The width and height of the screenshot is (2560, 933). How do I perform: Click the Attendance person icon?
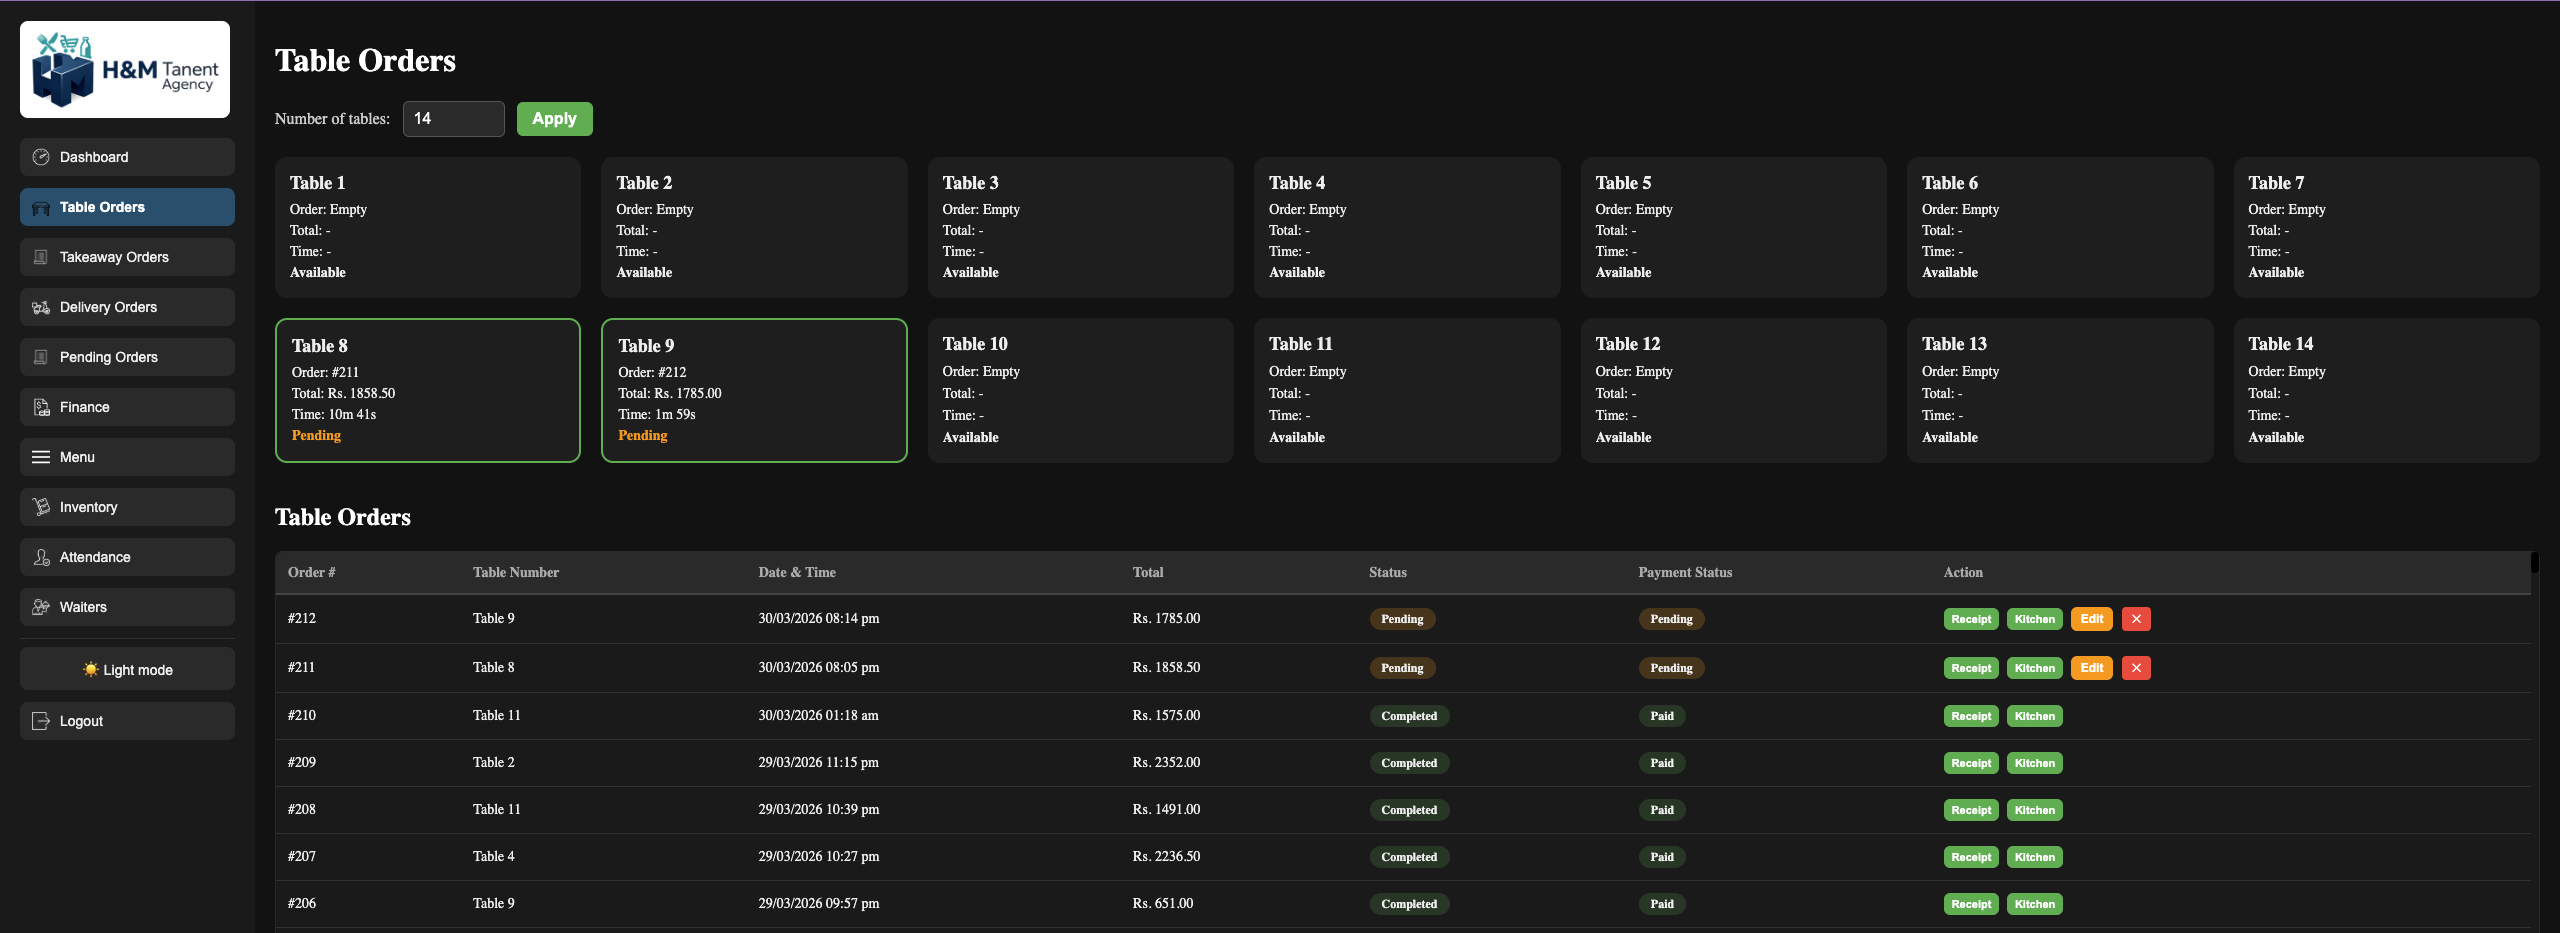41,557
